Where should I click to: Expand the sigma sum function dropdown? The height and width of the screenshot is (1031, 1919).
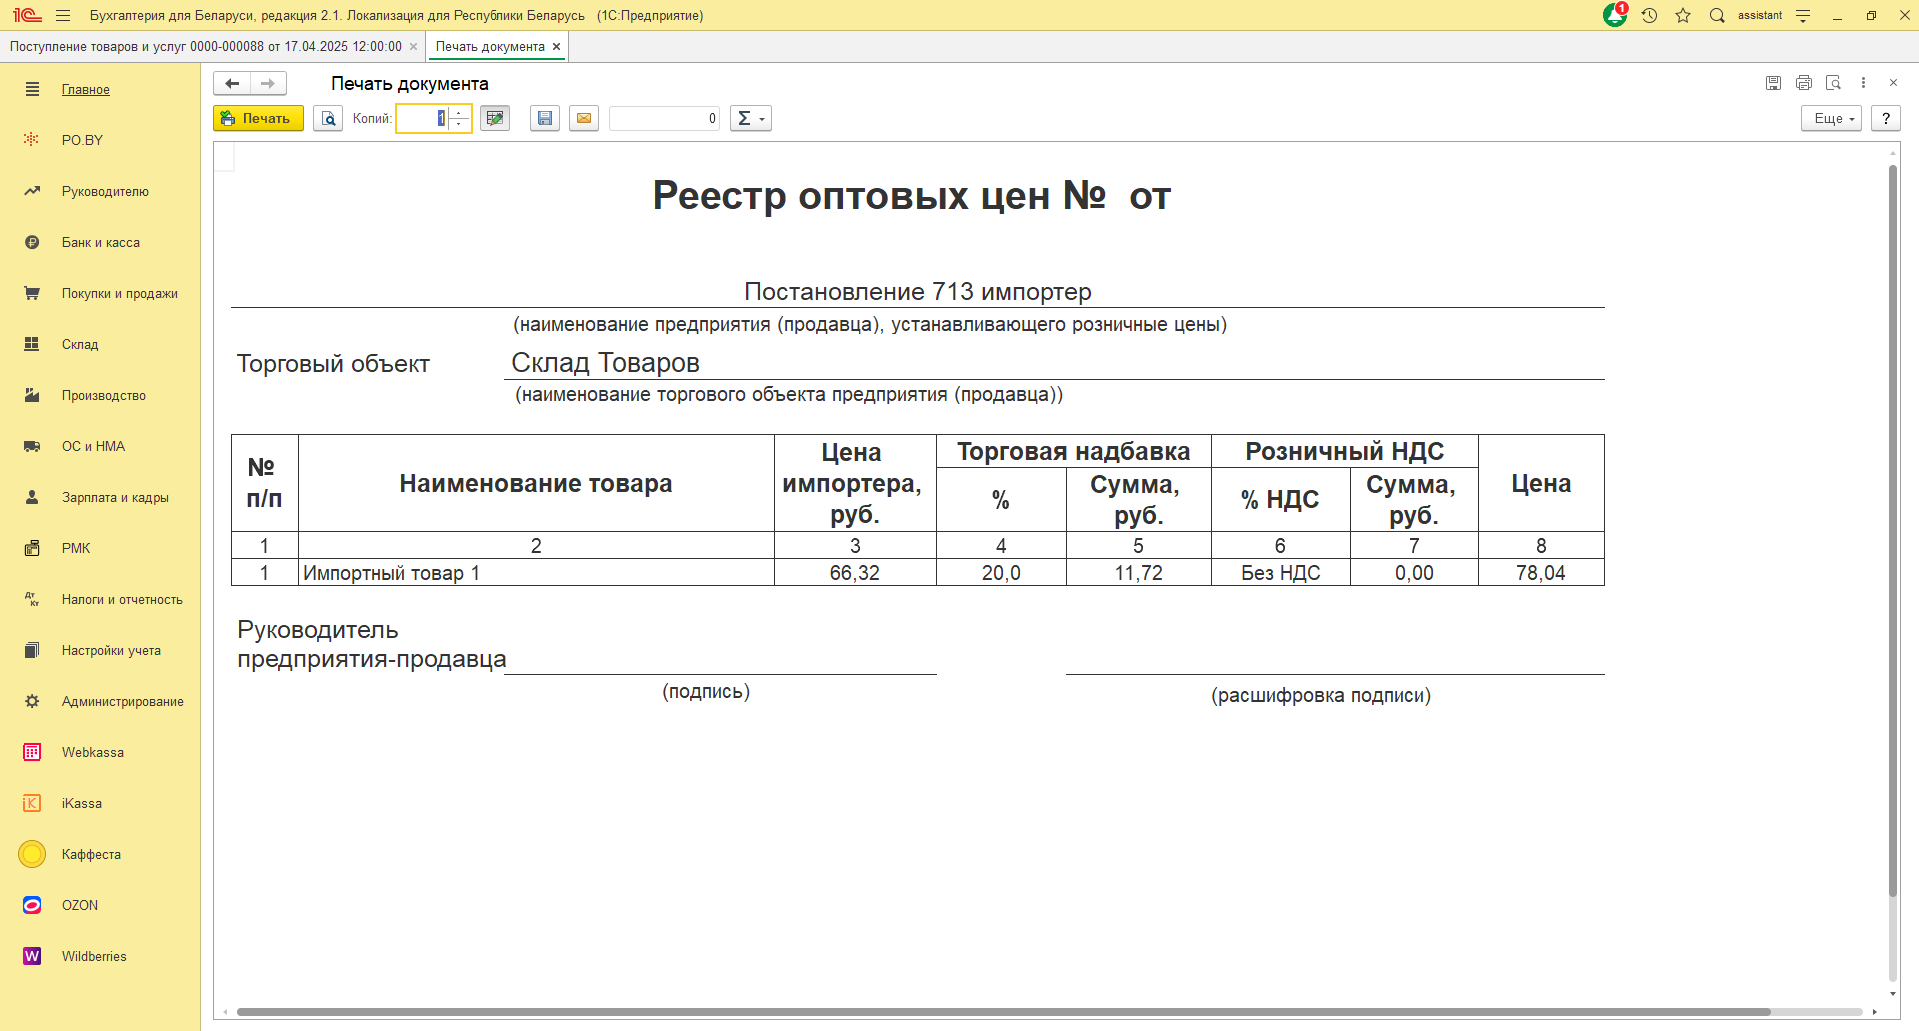tap(750, 118)
